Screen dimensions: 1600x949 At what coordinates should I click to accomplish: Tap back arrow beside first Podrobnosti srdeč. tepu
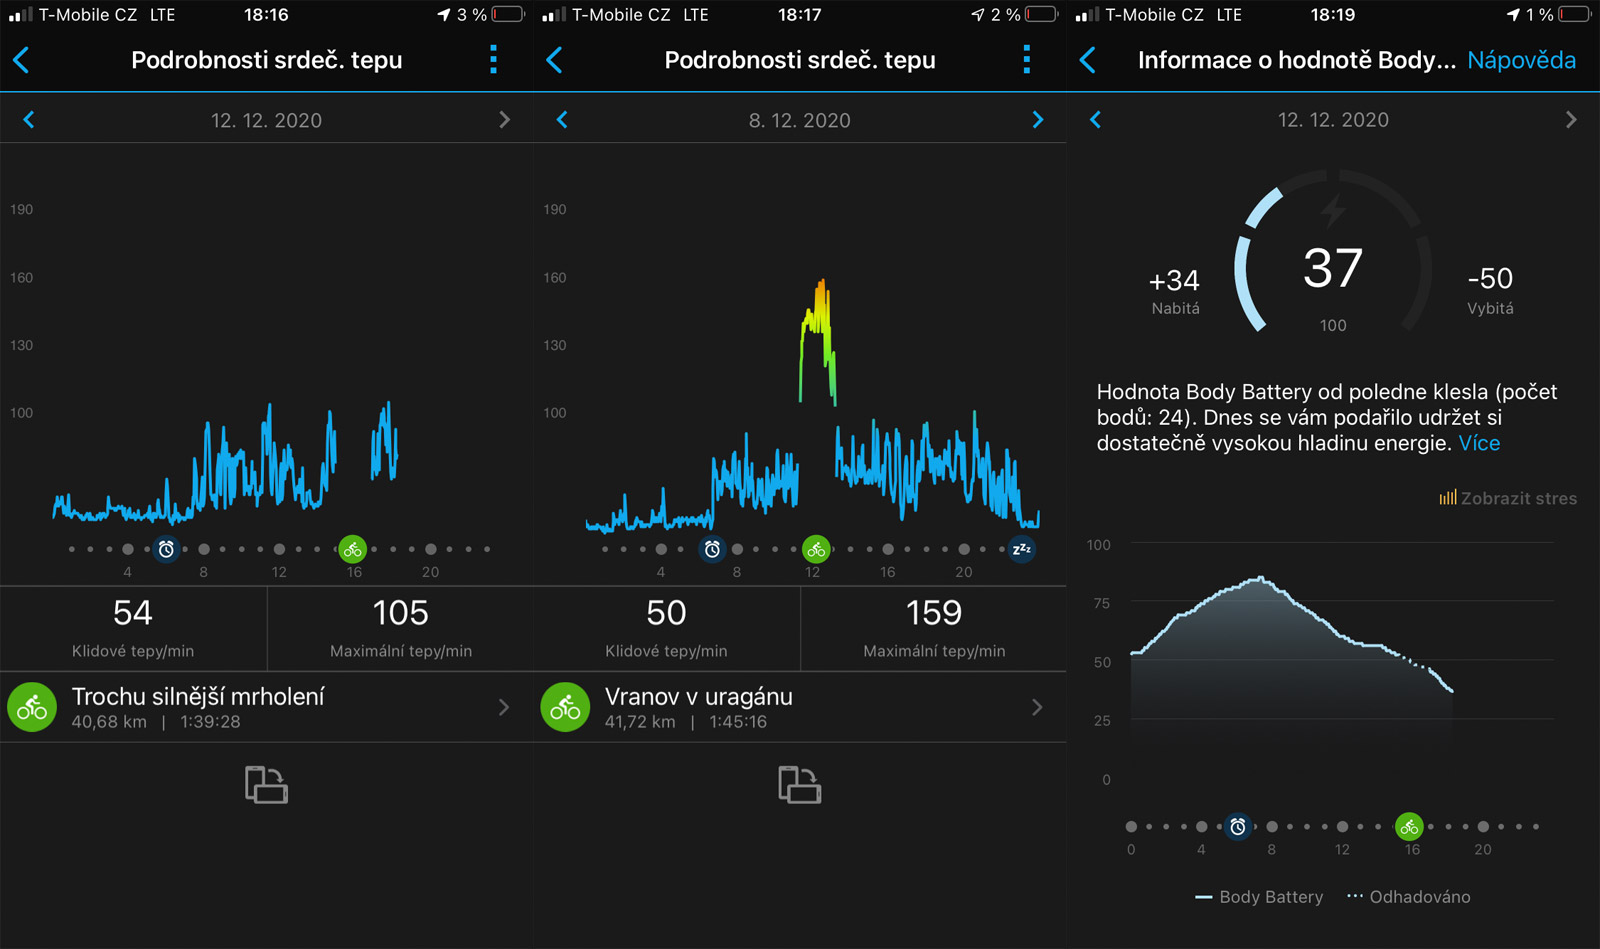(22, 60)
